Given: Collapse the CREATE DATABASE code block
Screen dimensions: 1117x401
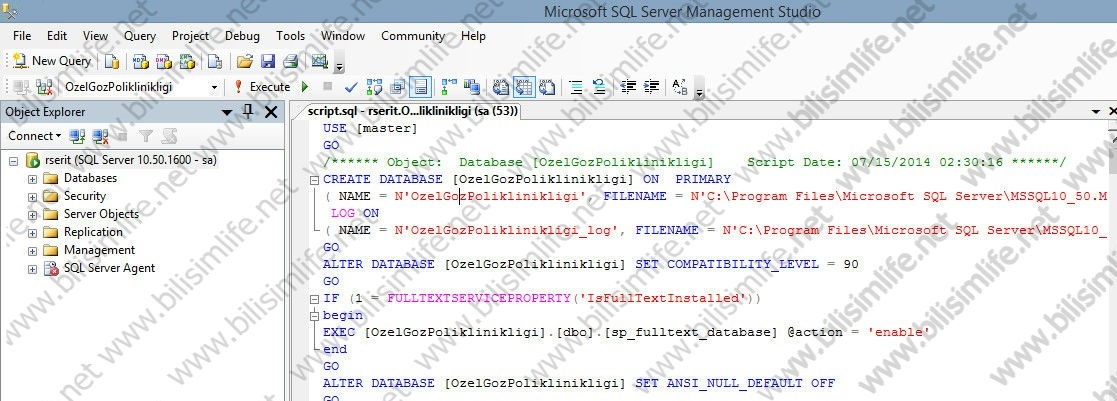Looking at the screenshot, I should click(312, 180).
